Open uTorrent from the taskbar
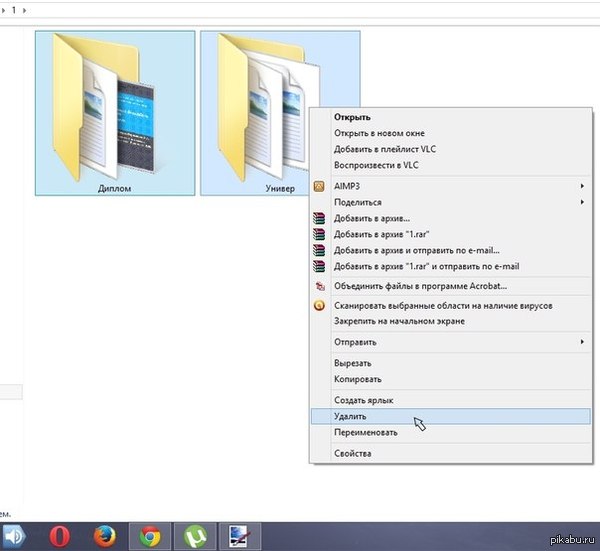 click(x=195, y=536)
